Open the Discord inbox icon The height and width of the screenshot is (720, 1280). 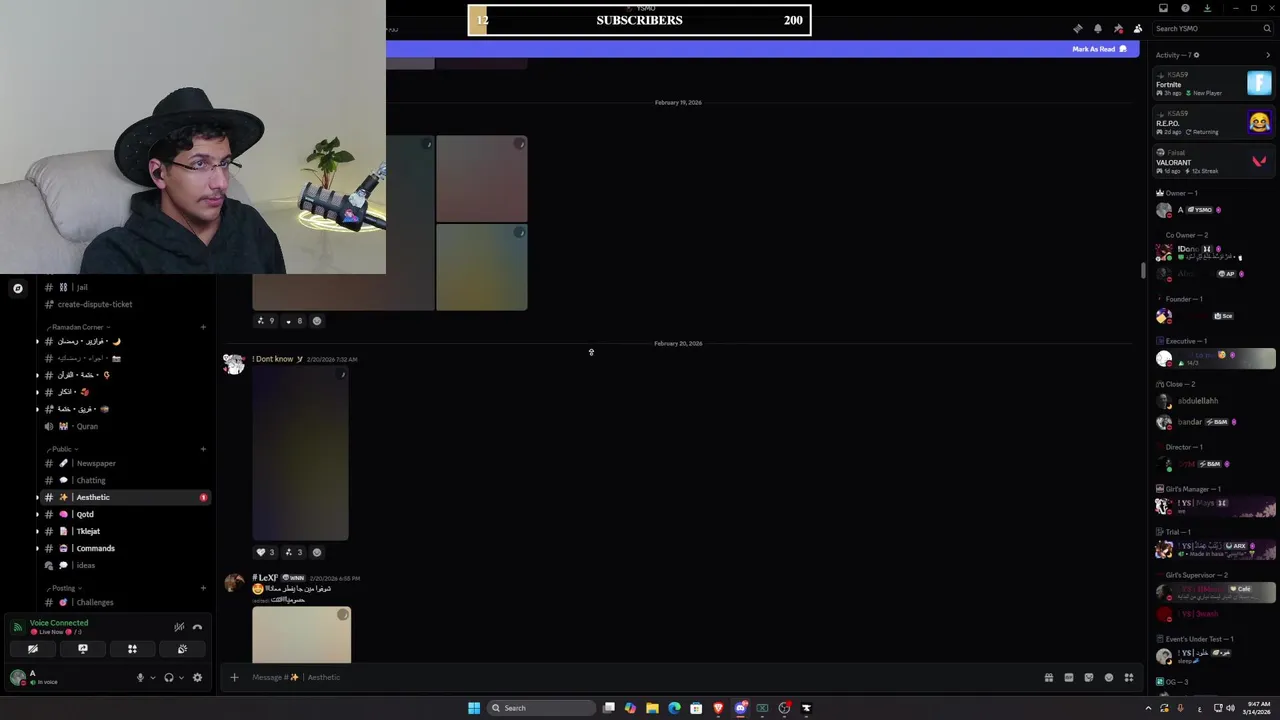(1163, 8)
